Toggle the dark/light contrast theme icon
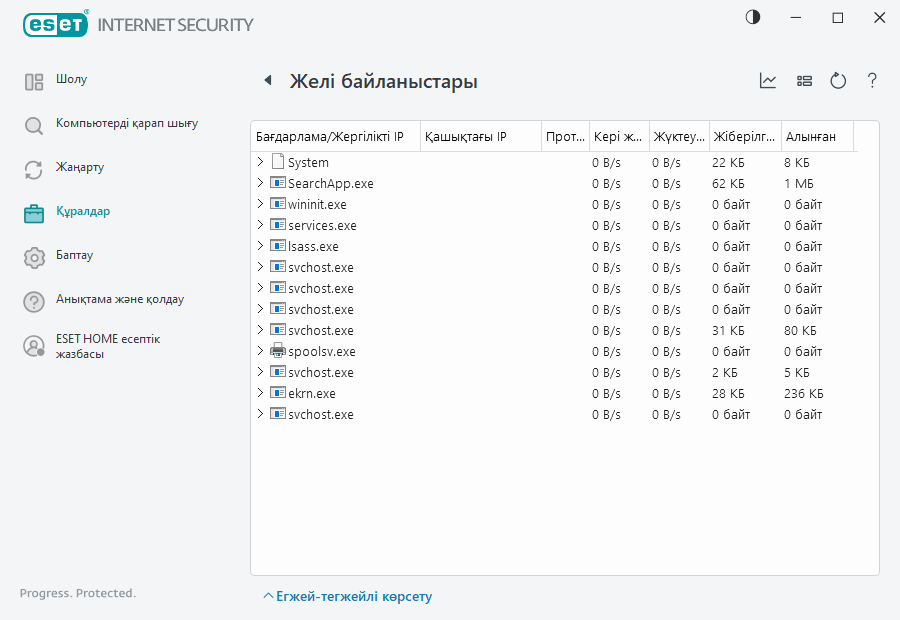 [752, 18]
